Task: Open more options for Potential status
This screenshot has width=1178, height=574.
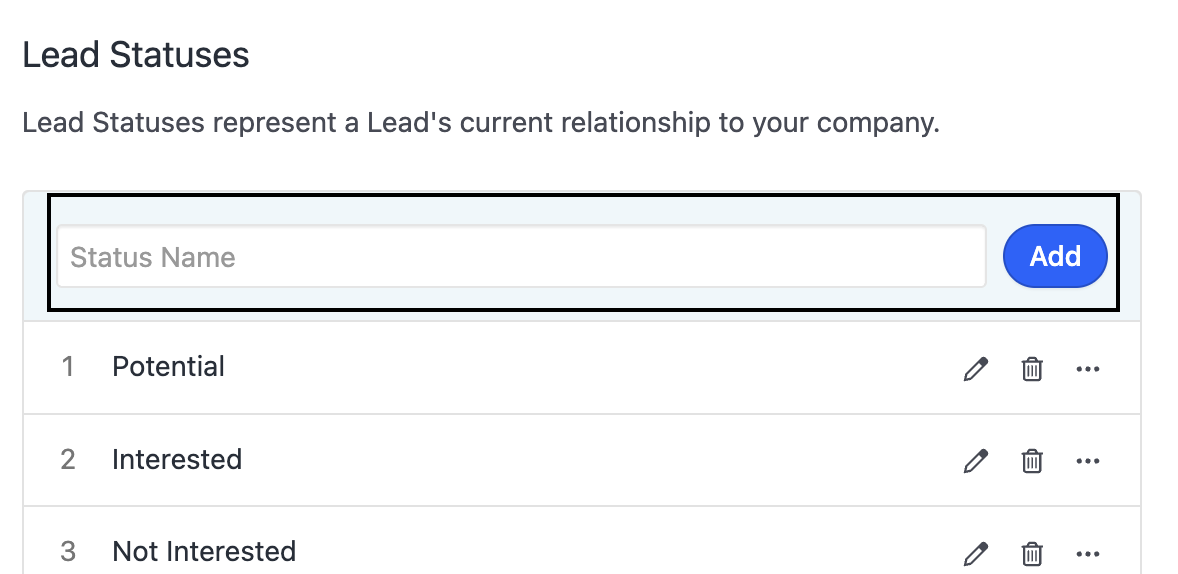Action: pyautogui.click(x=1087, y=369)
